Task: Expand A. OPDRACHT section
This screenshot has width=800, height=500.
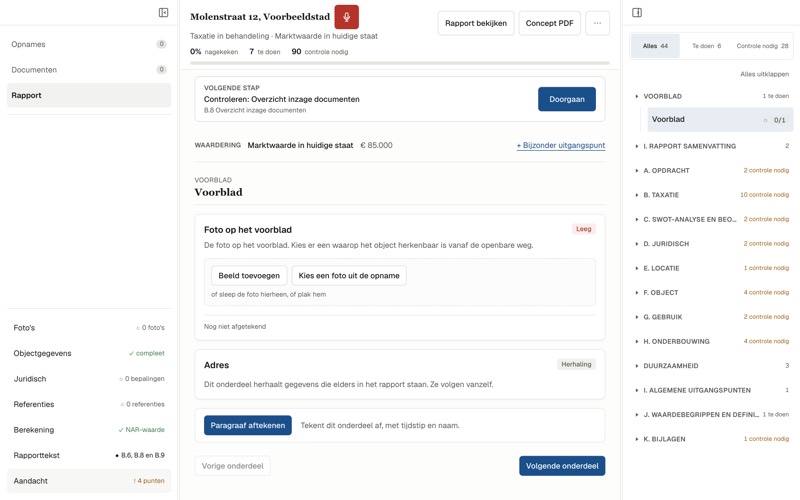Action: tap(712, 171)
